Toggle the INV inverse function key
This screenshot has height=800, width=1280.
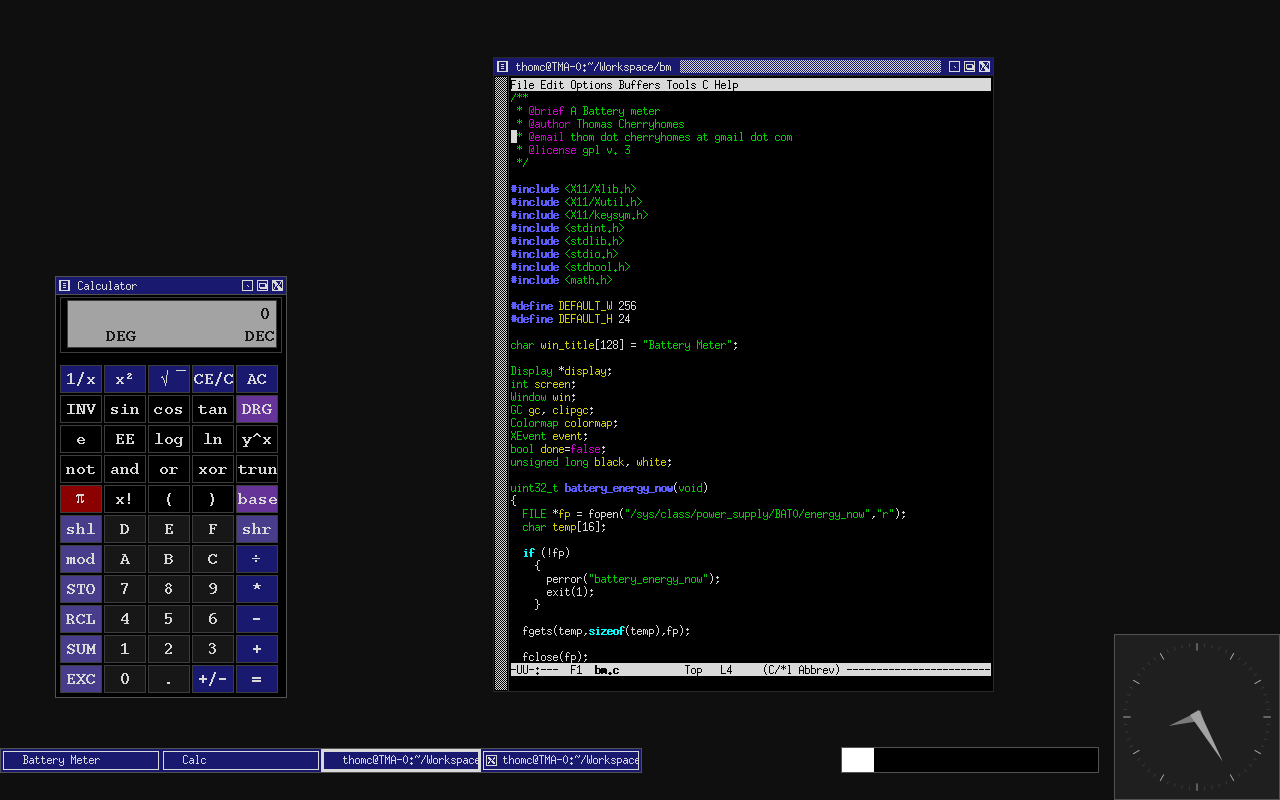tap(81, 409)
